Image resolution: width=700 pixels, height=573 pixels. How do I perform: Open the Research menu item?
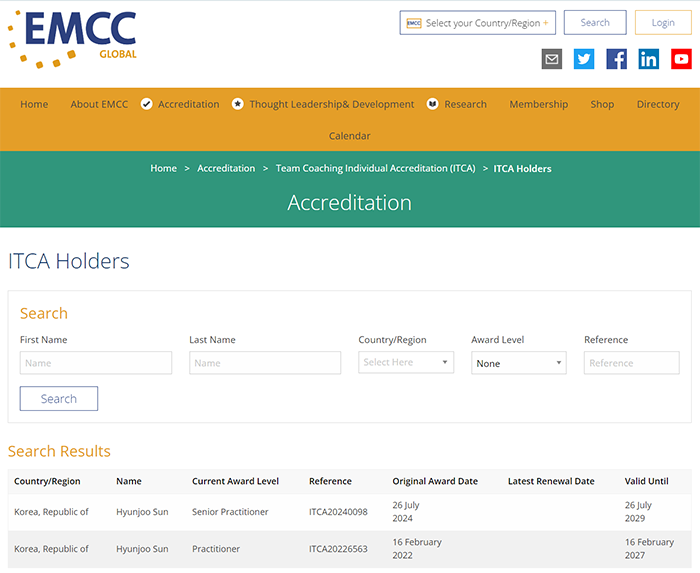click(465, 104)
